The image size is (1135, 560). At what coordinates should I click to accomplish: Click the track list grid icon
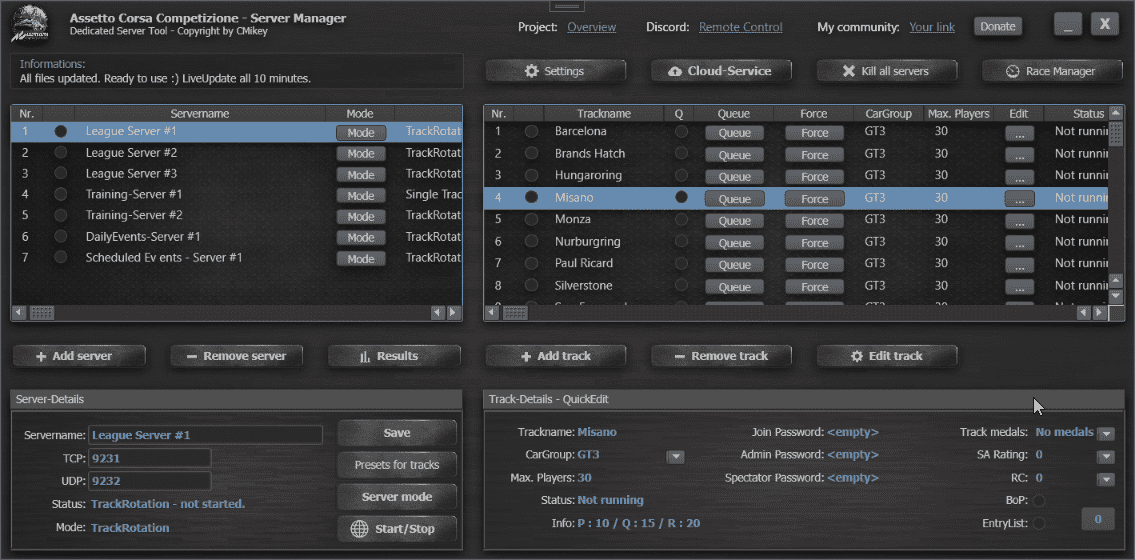coord(515,313)
